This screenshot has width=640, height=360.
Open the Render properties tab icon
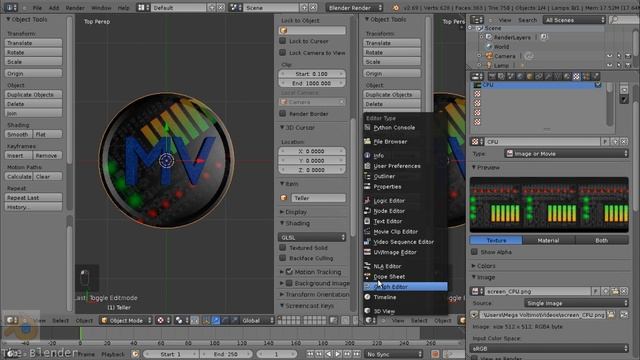pyautogui.click(x=491, y=76)
